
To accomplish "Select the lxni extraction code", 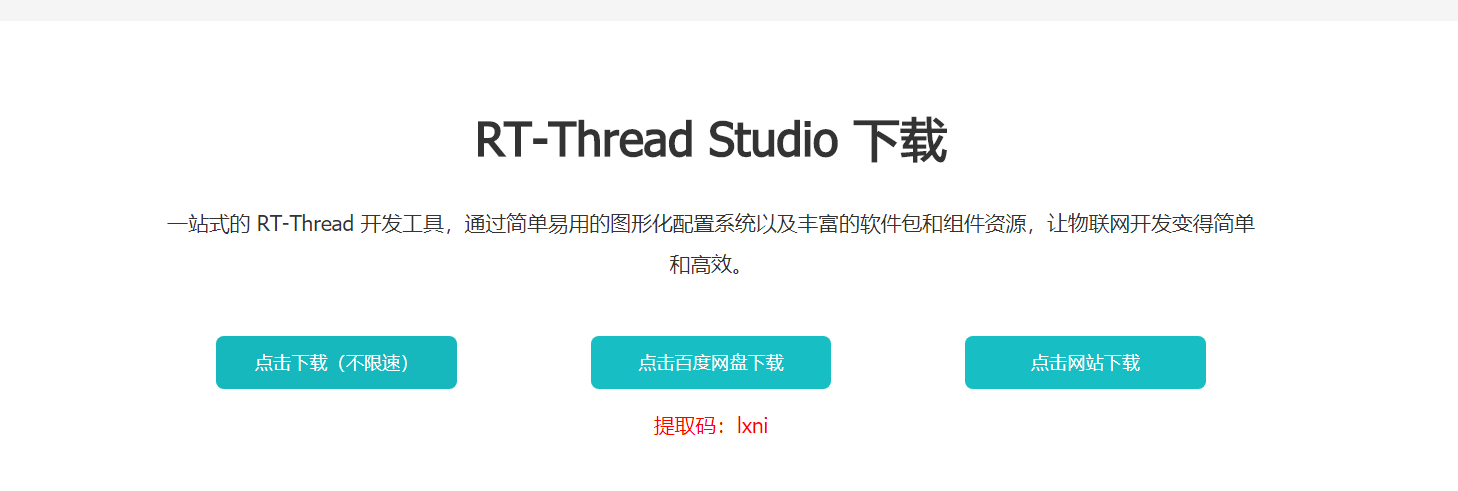I will [x=753, y=426].
